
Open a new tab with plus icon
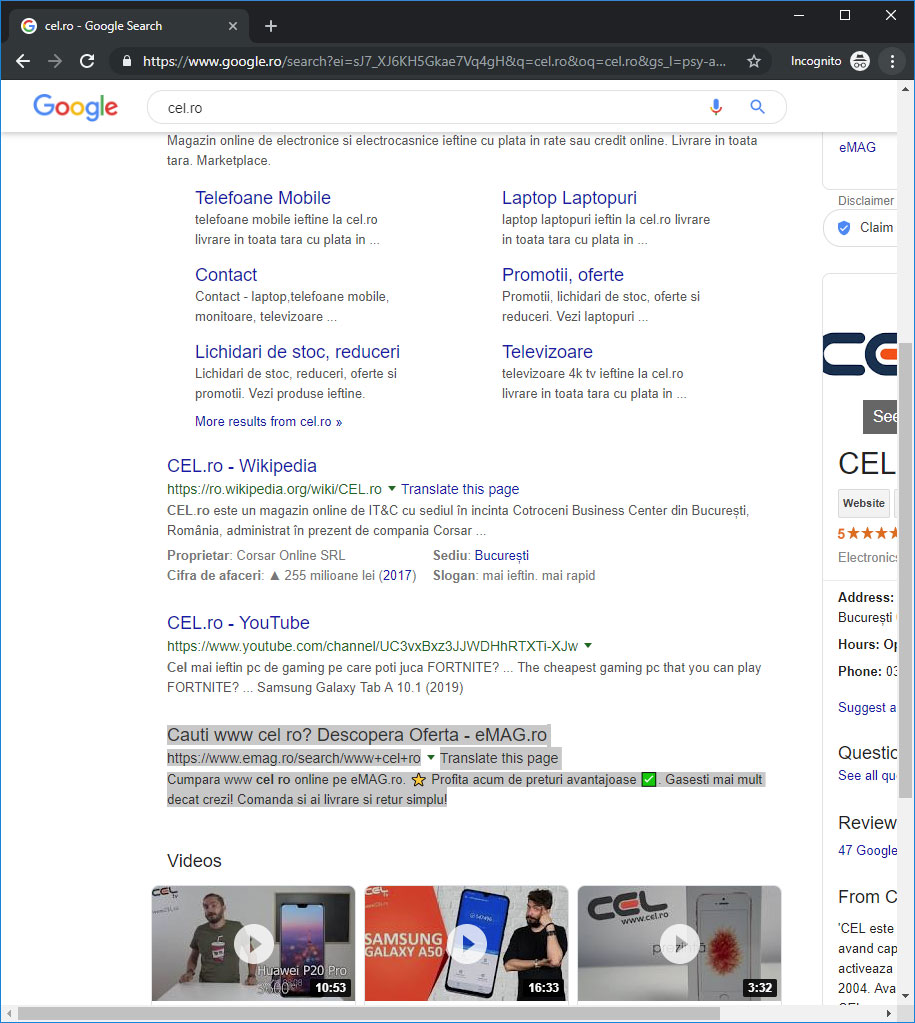[271, 26]
